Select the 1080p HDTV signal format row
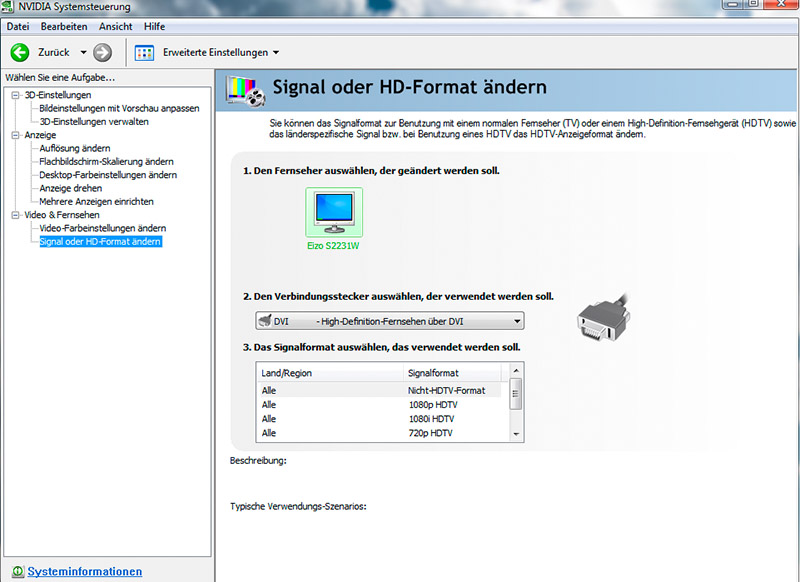The height and width of the screenshot is (582, 800). [x=431, y=405]
